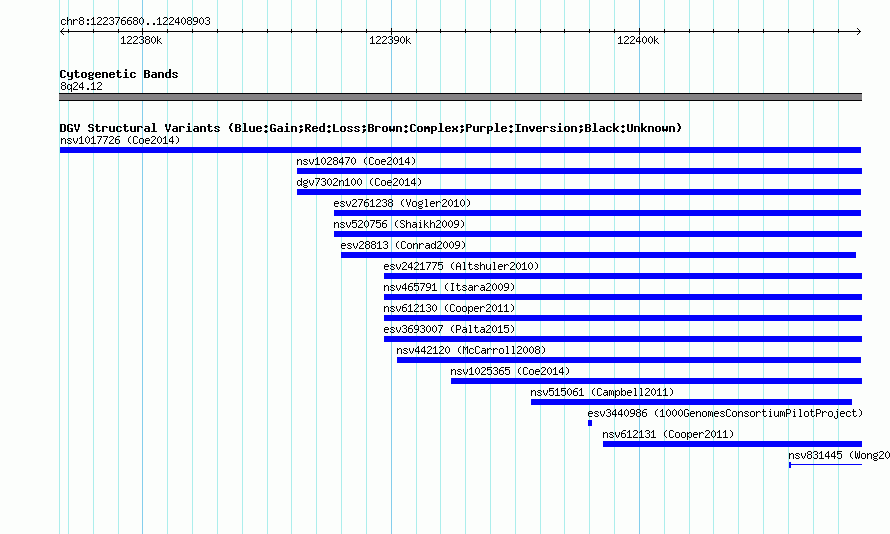Click the nsv1028470 blue variant bar
The width and height of the screenshot is (890, 534).
click(579, 171)
